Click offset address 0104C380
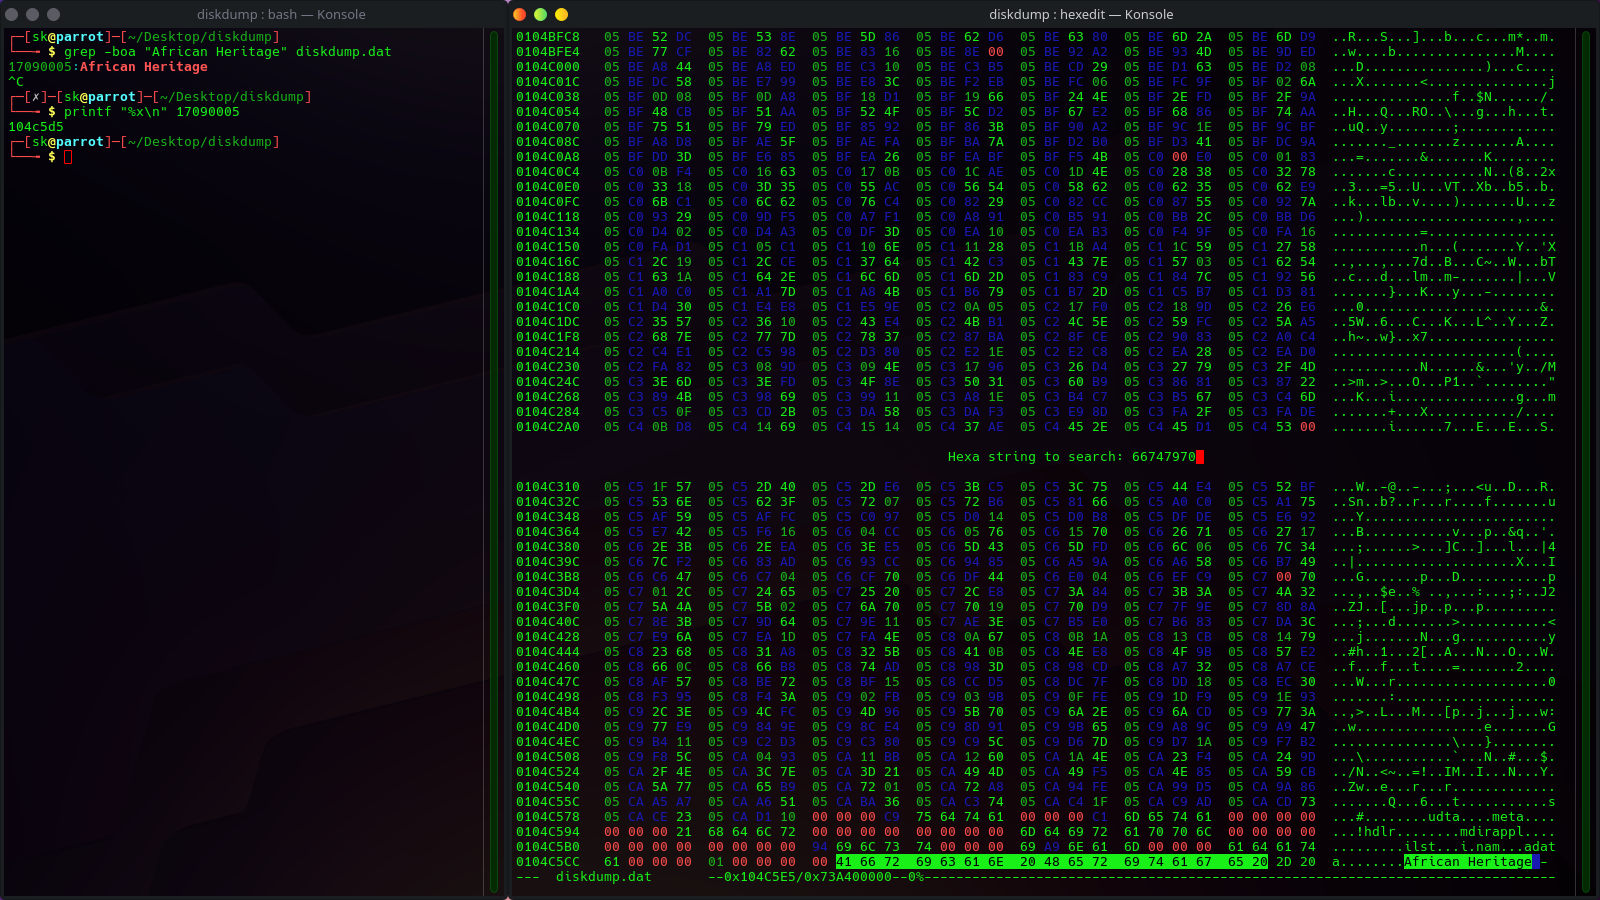The height and width of the screenshot is (900, 1600). click(x=548, y=547)
